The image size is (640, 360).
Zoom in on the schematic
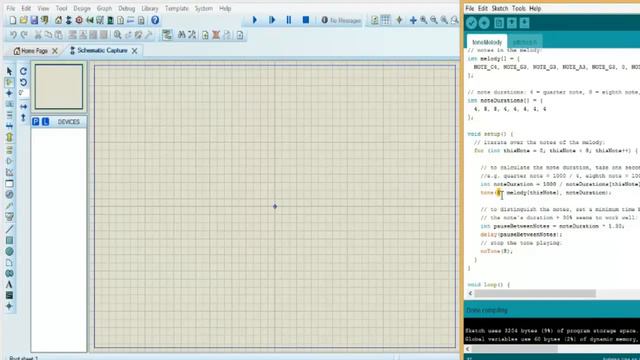tap(424, 20)
